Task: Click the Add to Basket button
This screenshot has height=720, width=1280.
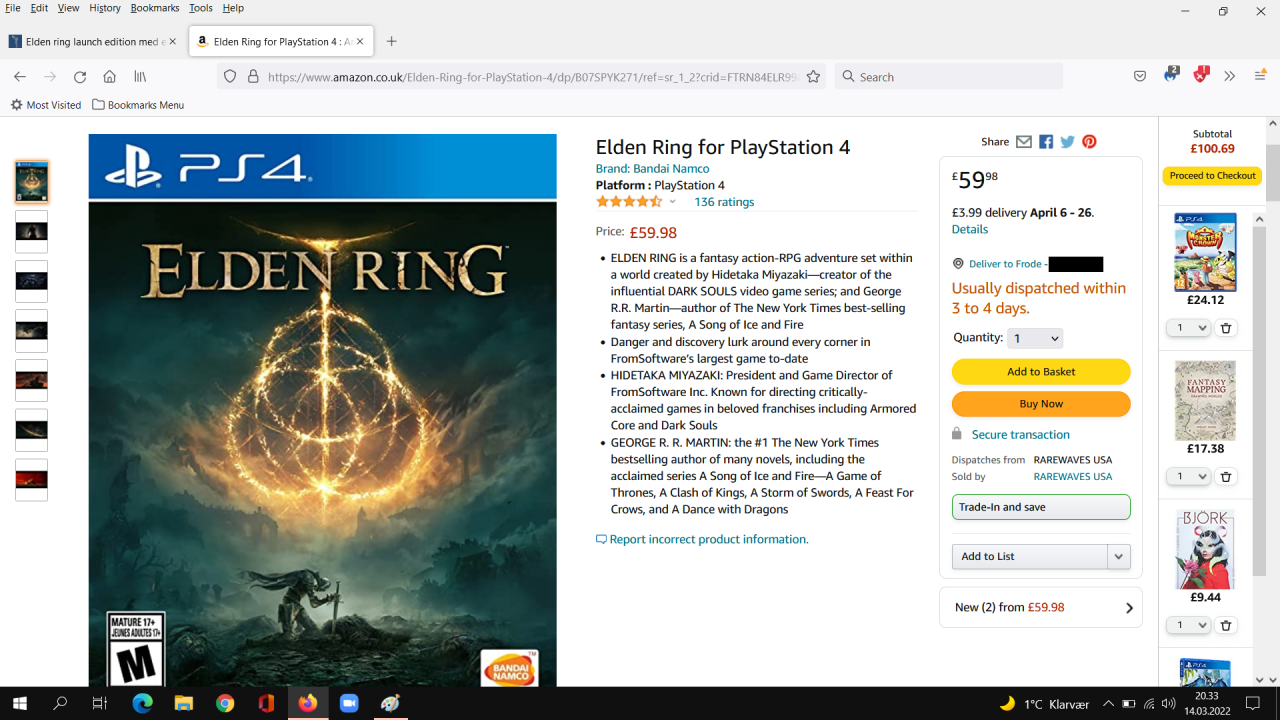Action: (1041, 372)
